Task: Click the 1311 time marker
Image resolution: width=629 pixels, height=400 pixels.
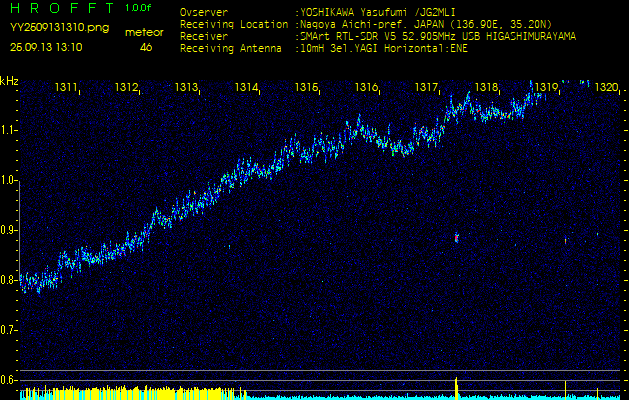Action: pos(67,88)
